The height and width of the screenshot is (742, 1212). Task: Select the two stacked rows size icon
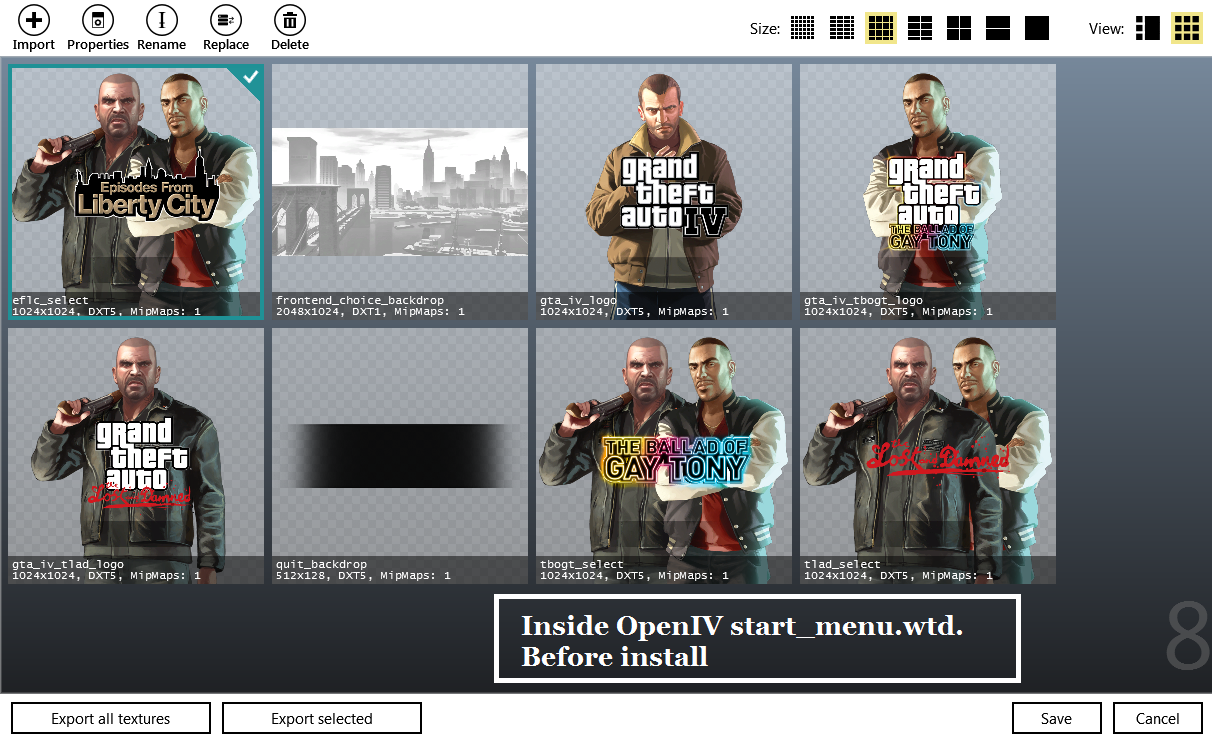click(998, 28)
